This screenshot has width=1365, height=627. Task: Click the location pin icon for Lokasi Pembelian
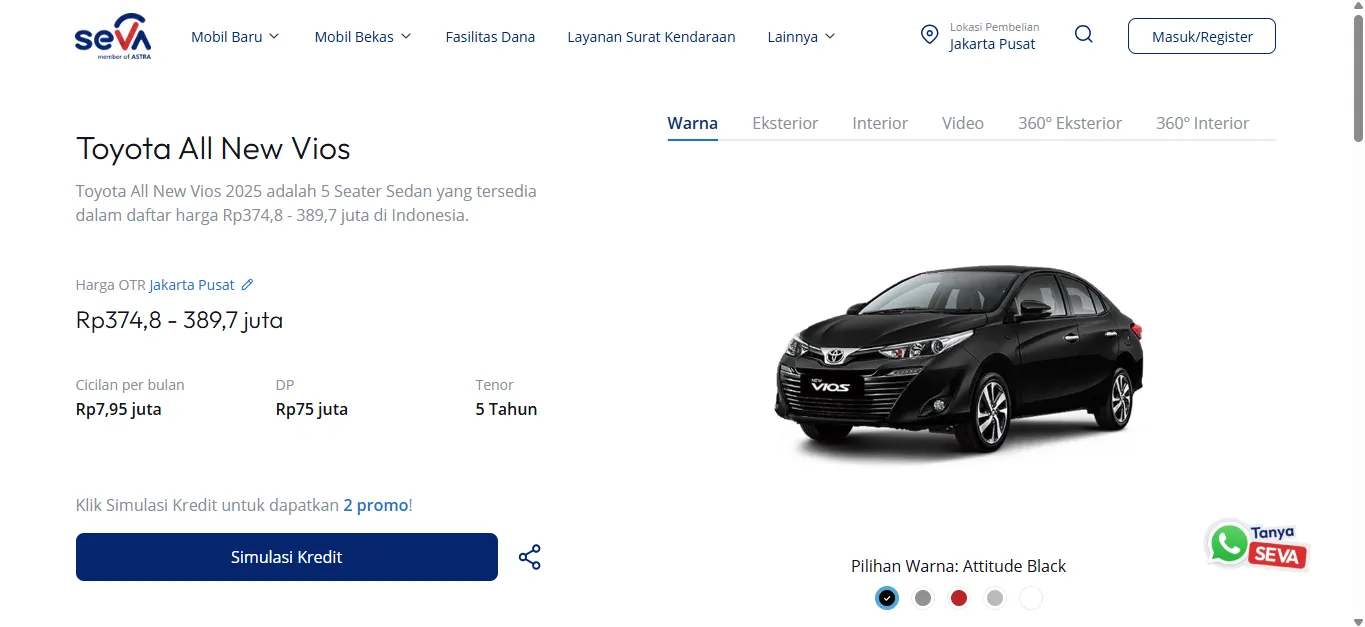[929, 35]
